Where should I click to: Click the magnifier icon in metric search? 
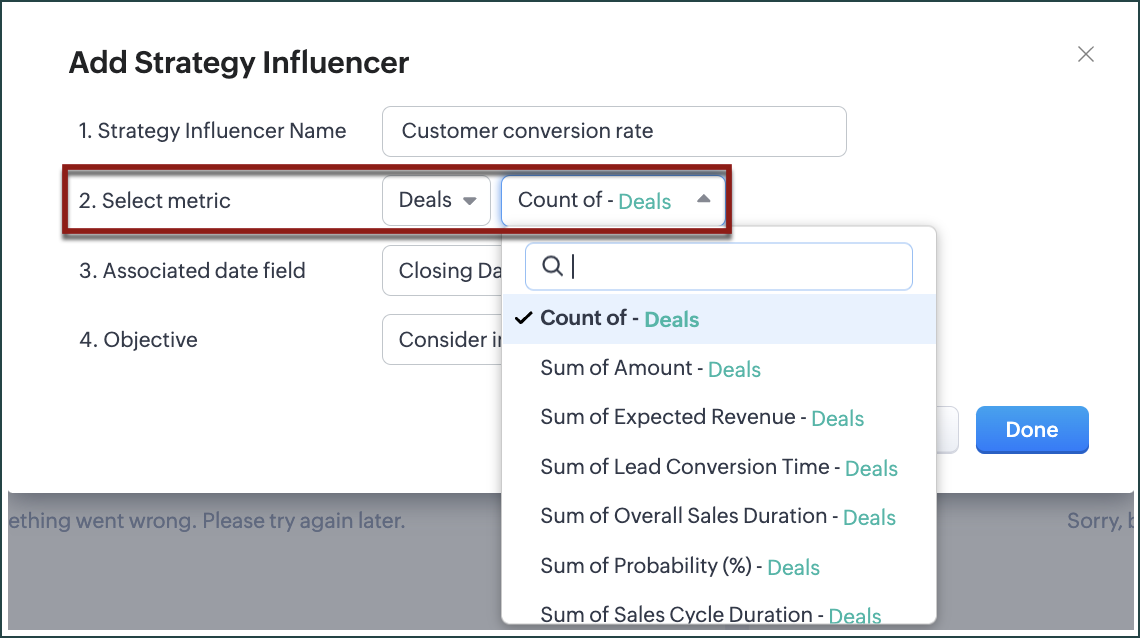click(551, 267)
